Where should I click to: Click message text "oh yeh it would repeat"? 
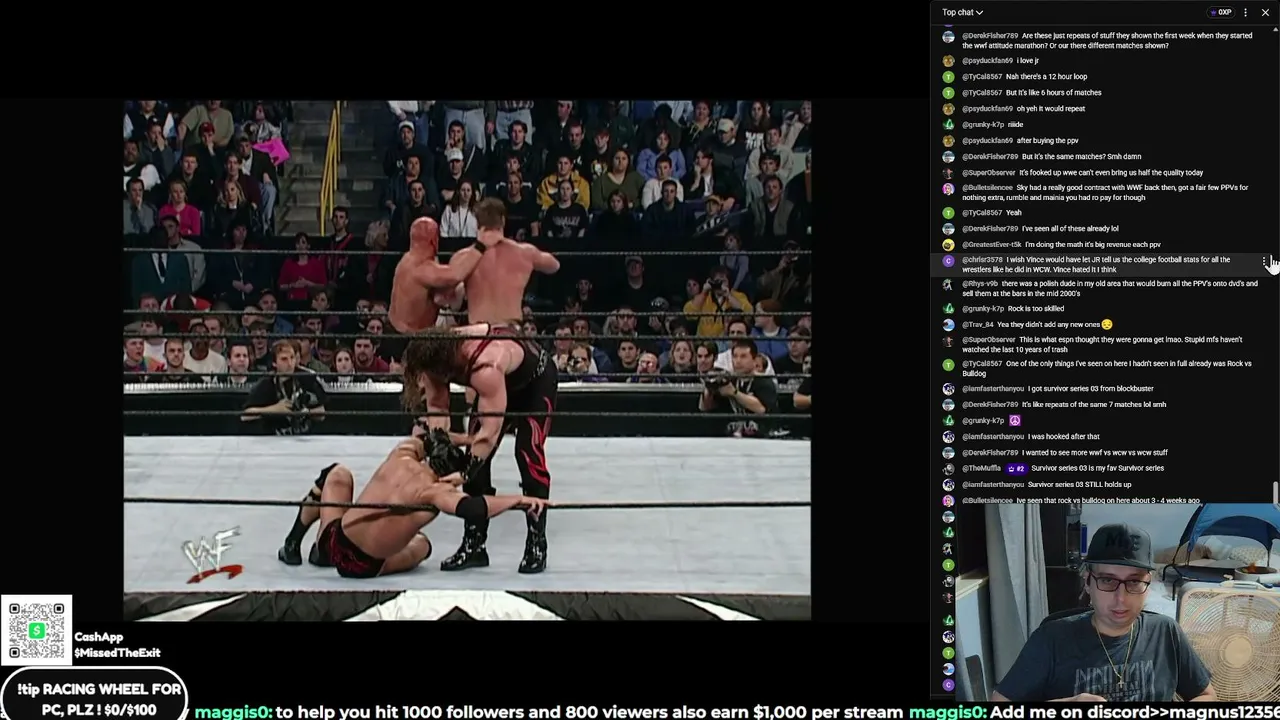1050,109
